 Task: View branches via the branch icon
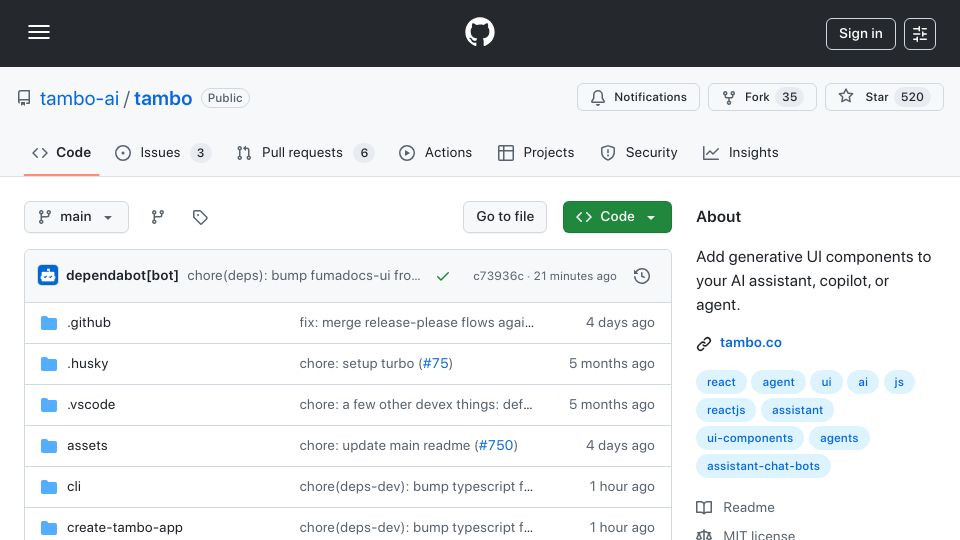click(158, 217)
